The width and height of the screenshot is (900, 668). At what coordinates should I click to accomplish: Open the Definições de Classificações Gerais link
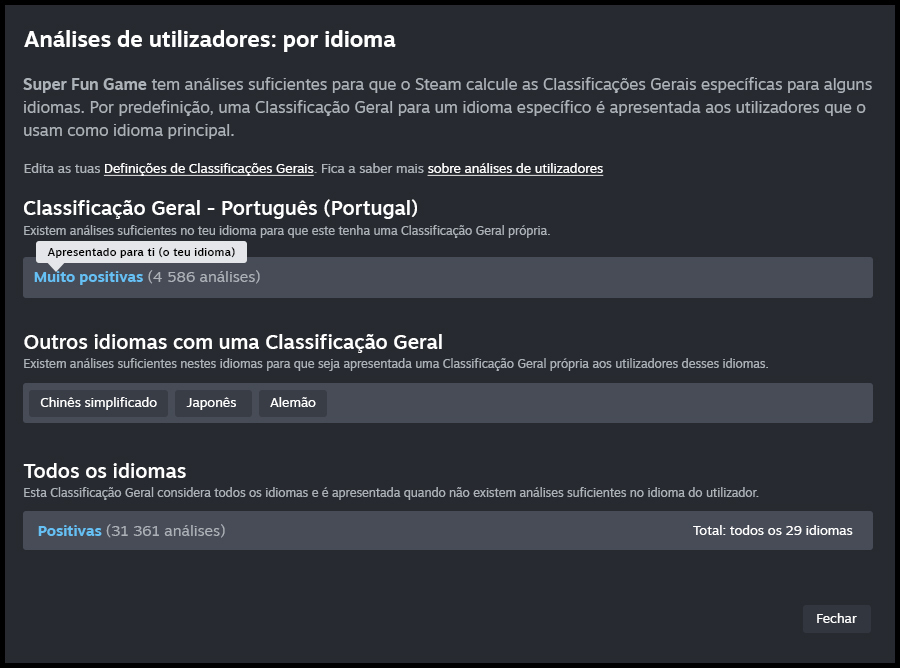click(x=208, y=169)
